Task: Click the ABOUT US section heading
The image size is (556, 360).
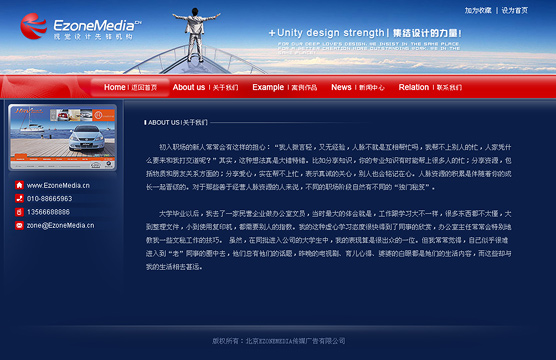Action: (x=176, y=122)
